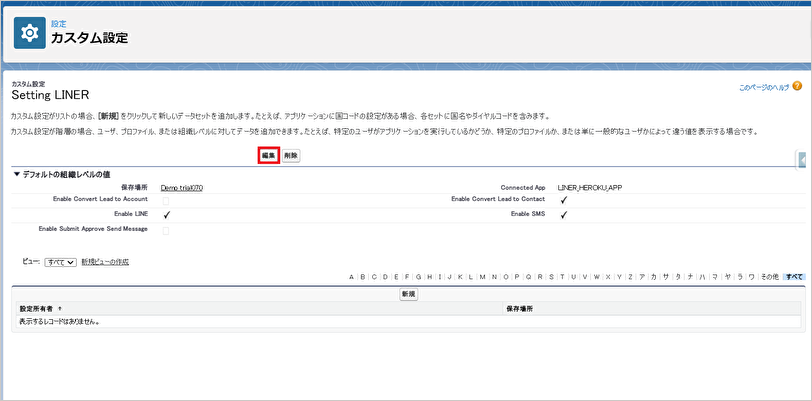Filter list by kana カ
This screenshot has width=812, height=401.
pyautogui.click(x=654, y=277)
